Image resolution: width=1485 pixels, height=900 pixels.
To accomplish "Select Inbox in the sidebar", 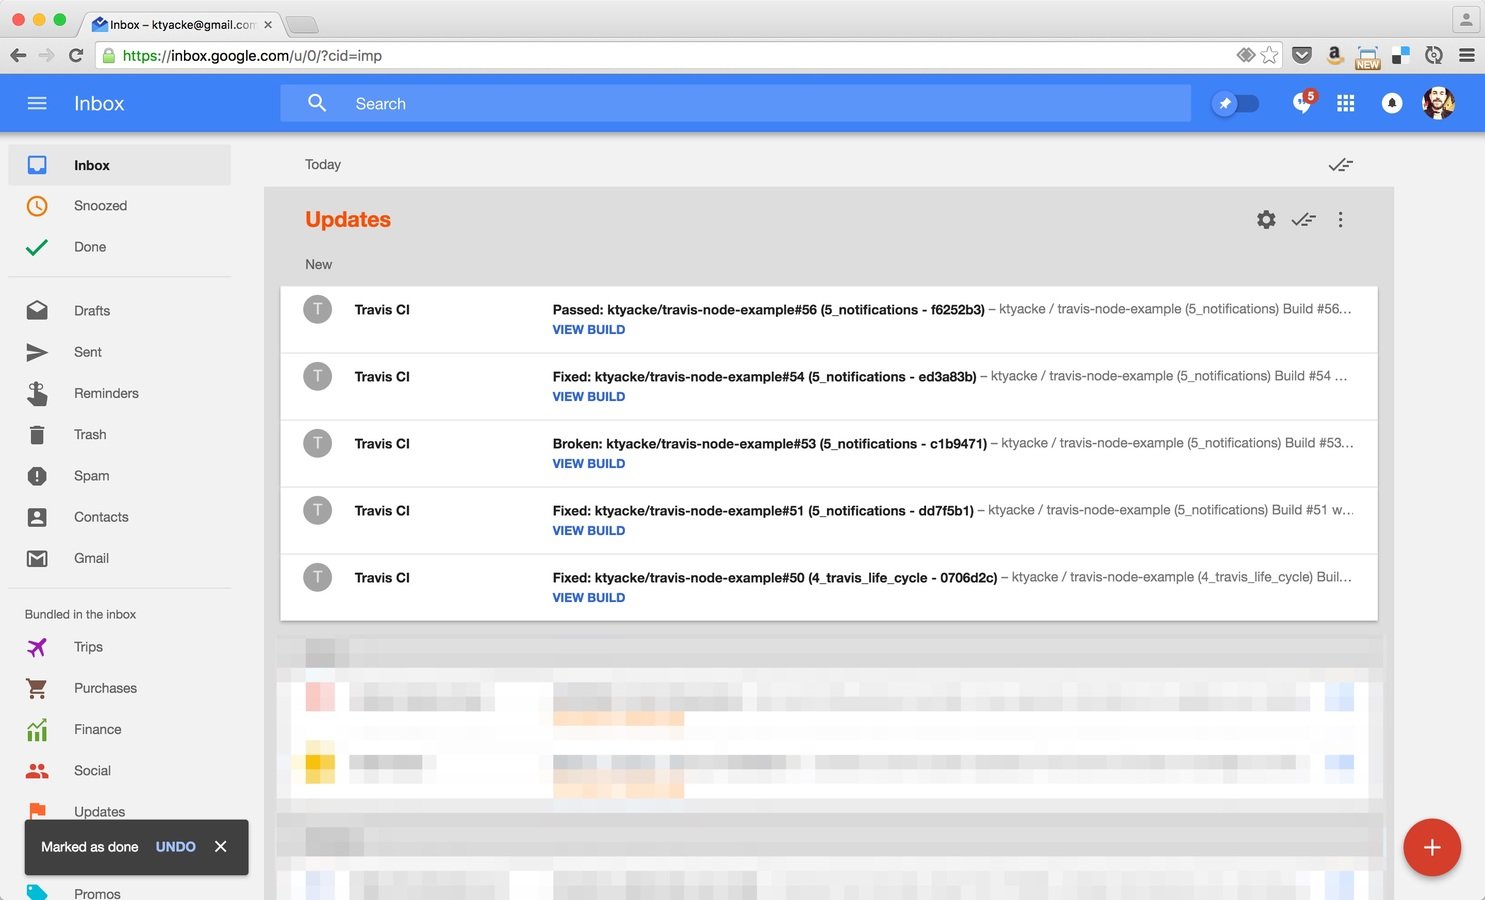I will pos(119,165).
